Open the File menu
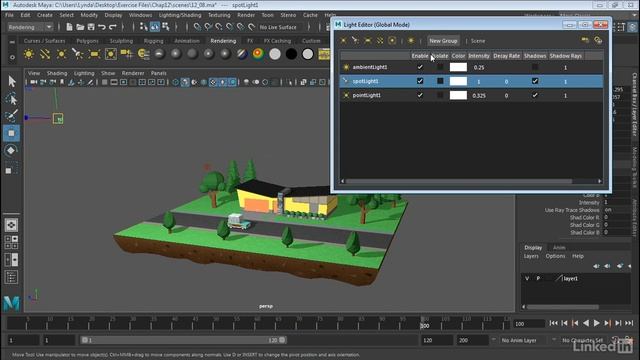Viewport: 640px width, 360px height. coord(9,15)
